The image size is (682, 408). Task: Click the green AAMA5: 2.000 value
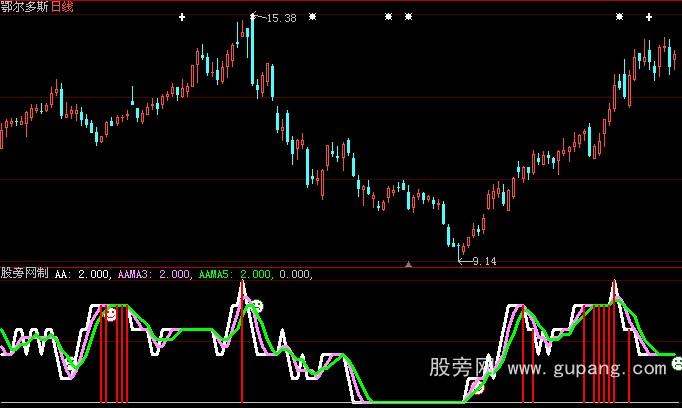235,274
